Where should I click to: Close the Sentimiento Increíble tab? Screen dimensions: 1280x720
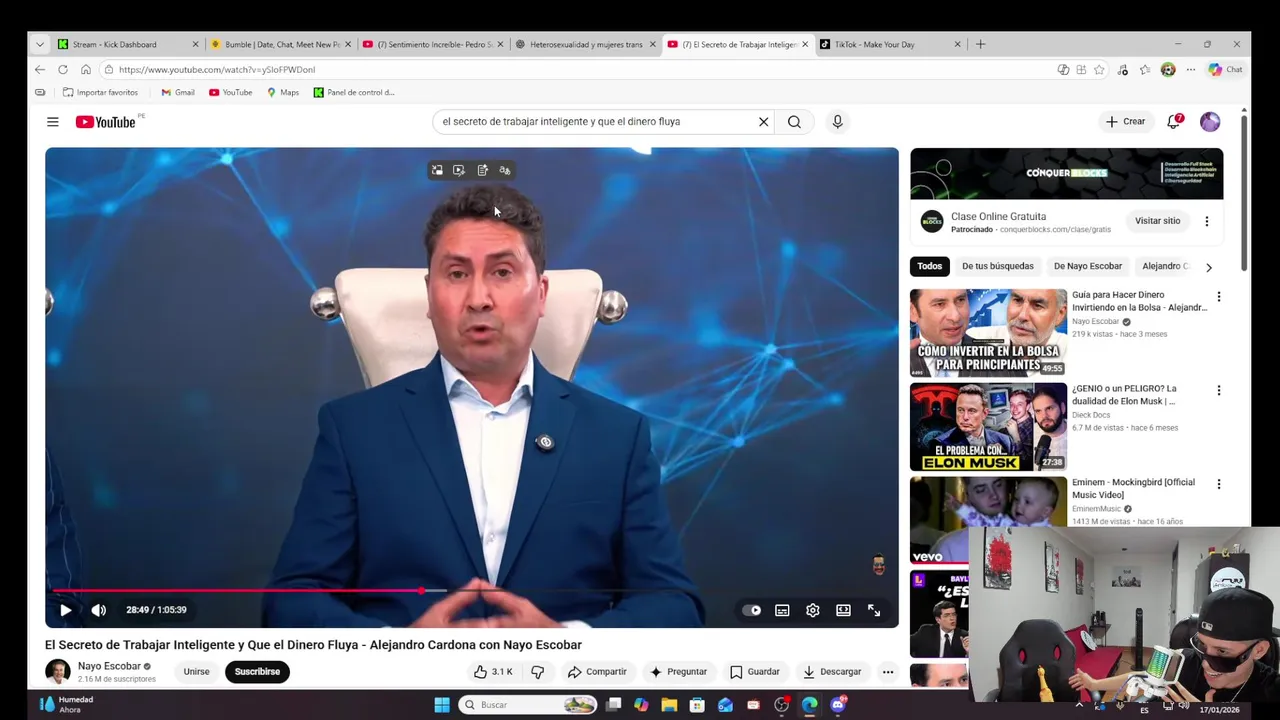point(501,44)
